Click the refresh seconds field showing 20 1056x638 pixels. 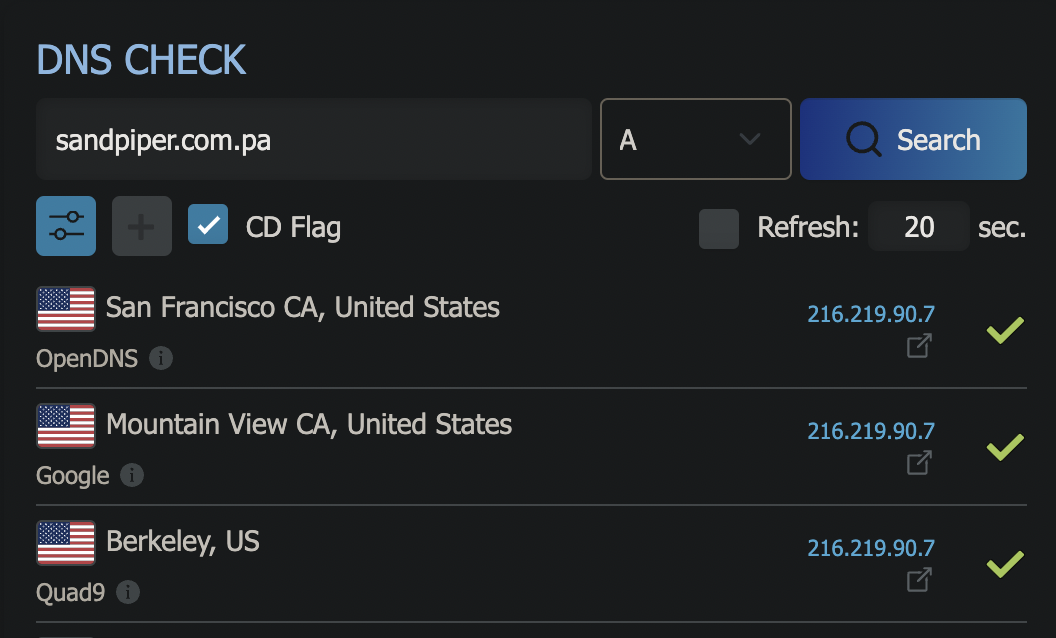918,227
